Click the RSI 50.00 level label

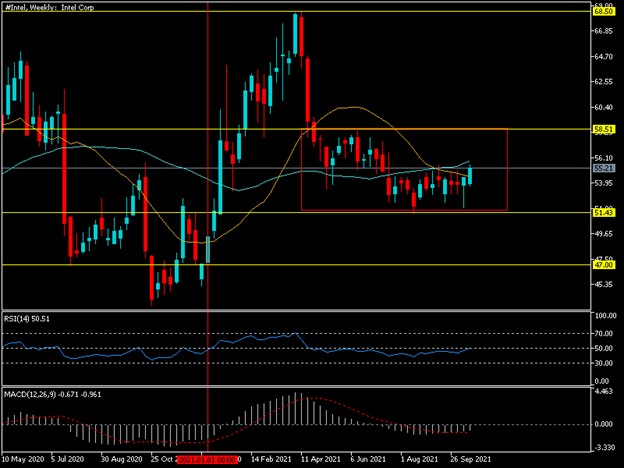pos(604,349)
